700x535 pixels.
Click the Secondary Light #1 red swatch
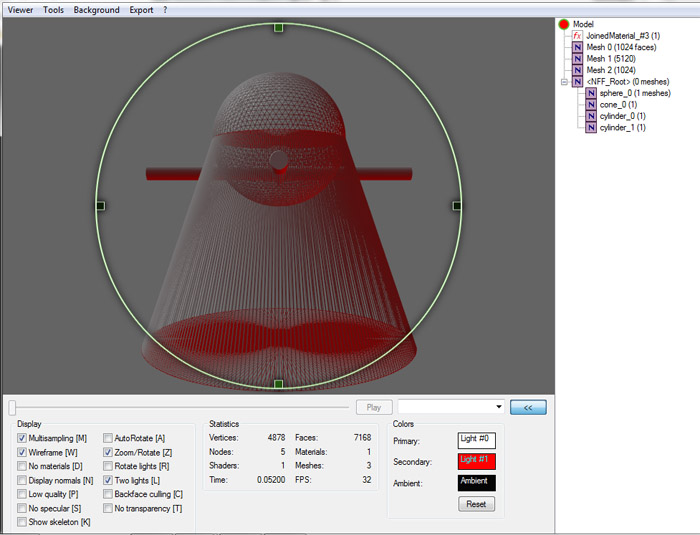click(x=476, y=462)
